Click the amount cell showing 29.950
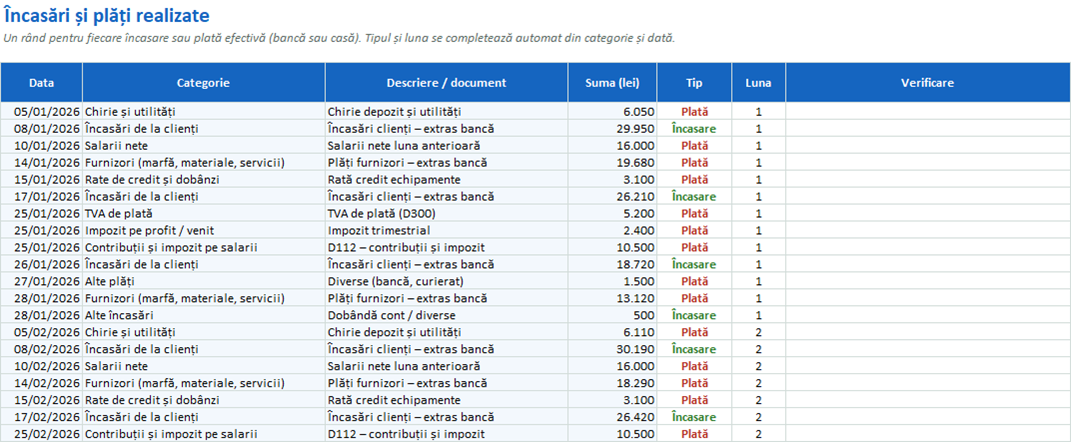 (613, 128)
